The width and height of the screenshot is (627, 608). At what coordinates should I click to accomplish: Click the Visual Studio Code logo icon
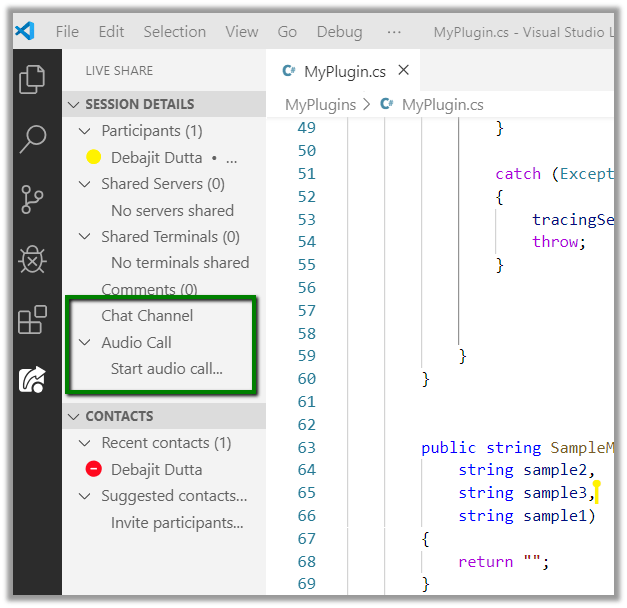coord(25,31)
